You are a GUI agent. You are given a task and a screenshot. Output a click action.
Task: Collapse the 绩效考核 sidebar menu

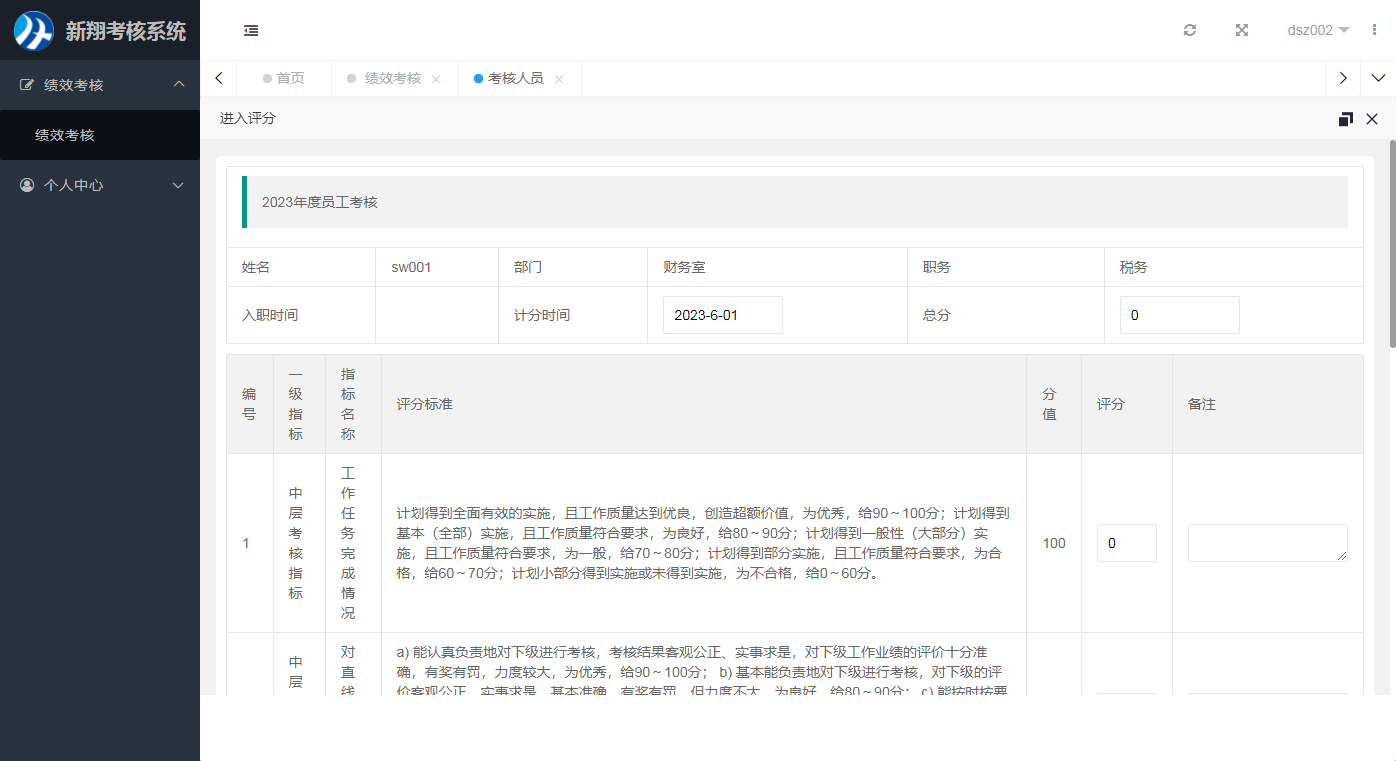100,85
